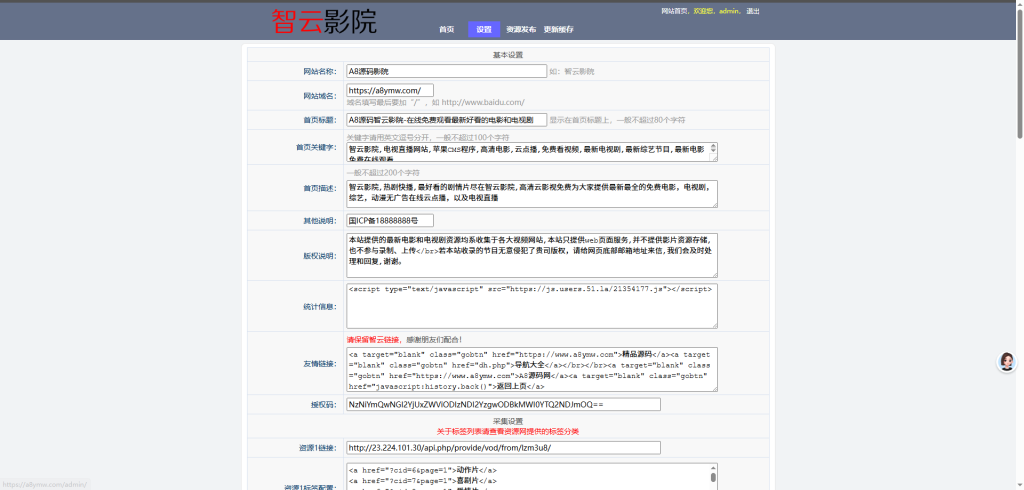Click the scrollbar in 资源1标签配置 textarea
This screenshot has height=490, width=1024.
click(x=713, y=477)
